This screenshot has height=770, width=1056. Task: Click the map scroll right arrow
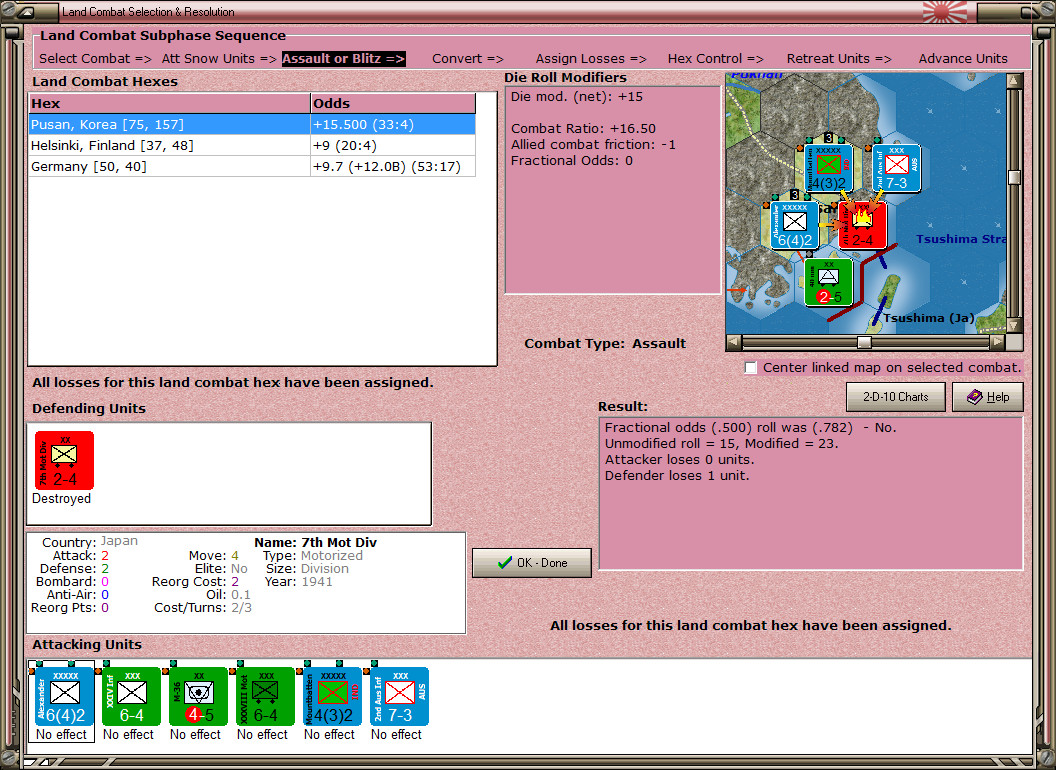(x=997, y=342)
